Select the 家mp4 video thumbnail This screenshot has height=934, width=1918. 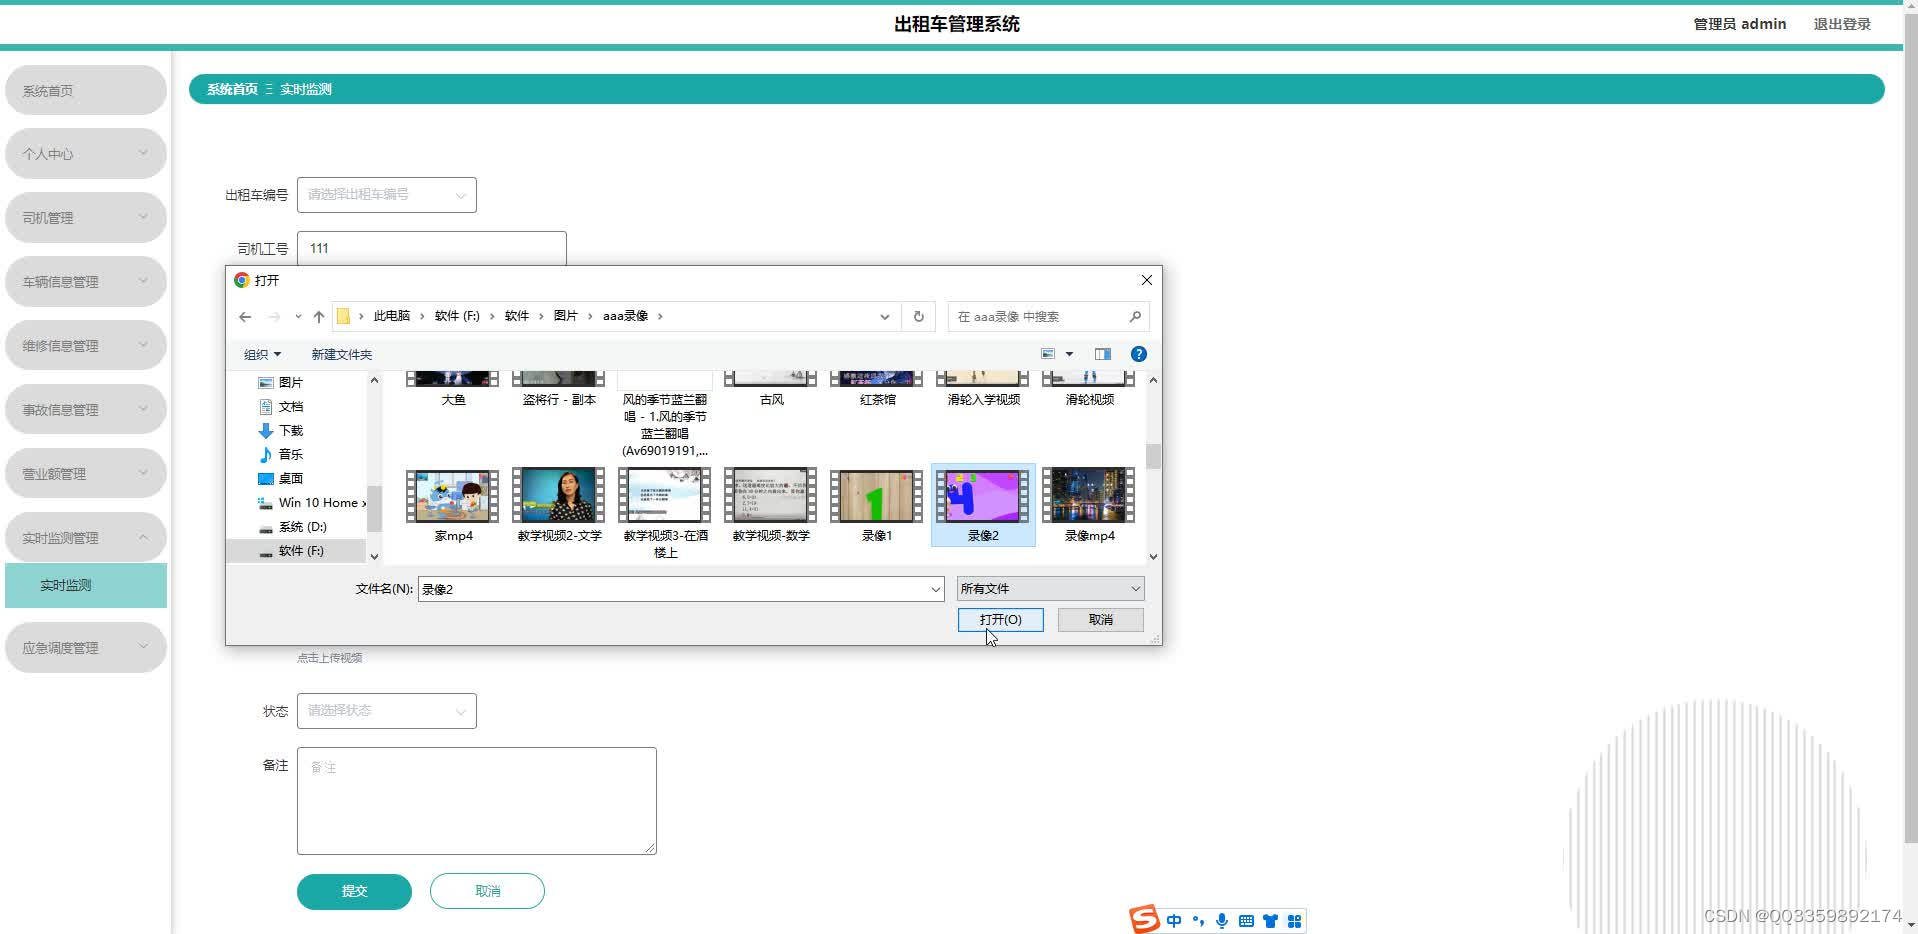tap(453, 496)
